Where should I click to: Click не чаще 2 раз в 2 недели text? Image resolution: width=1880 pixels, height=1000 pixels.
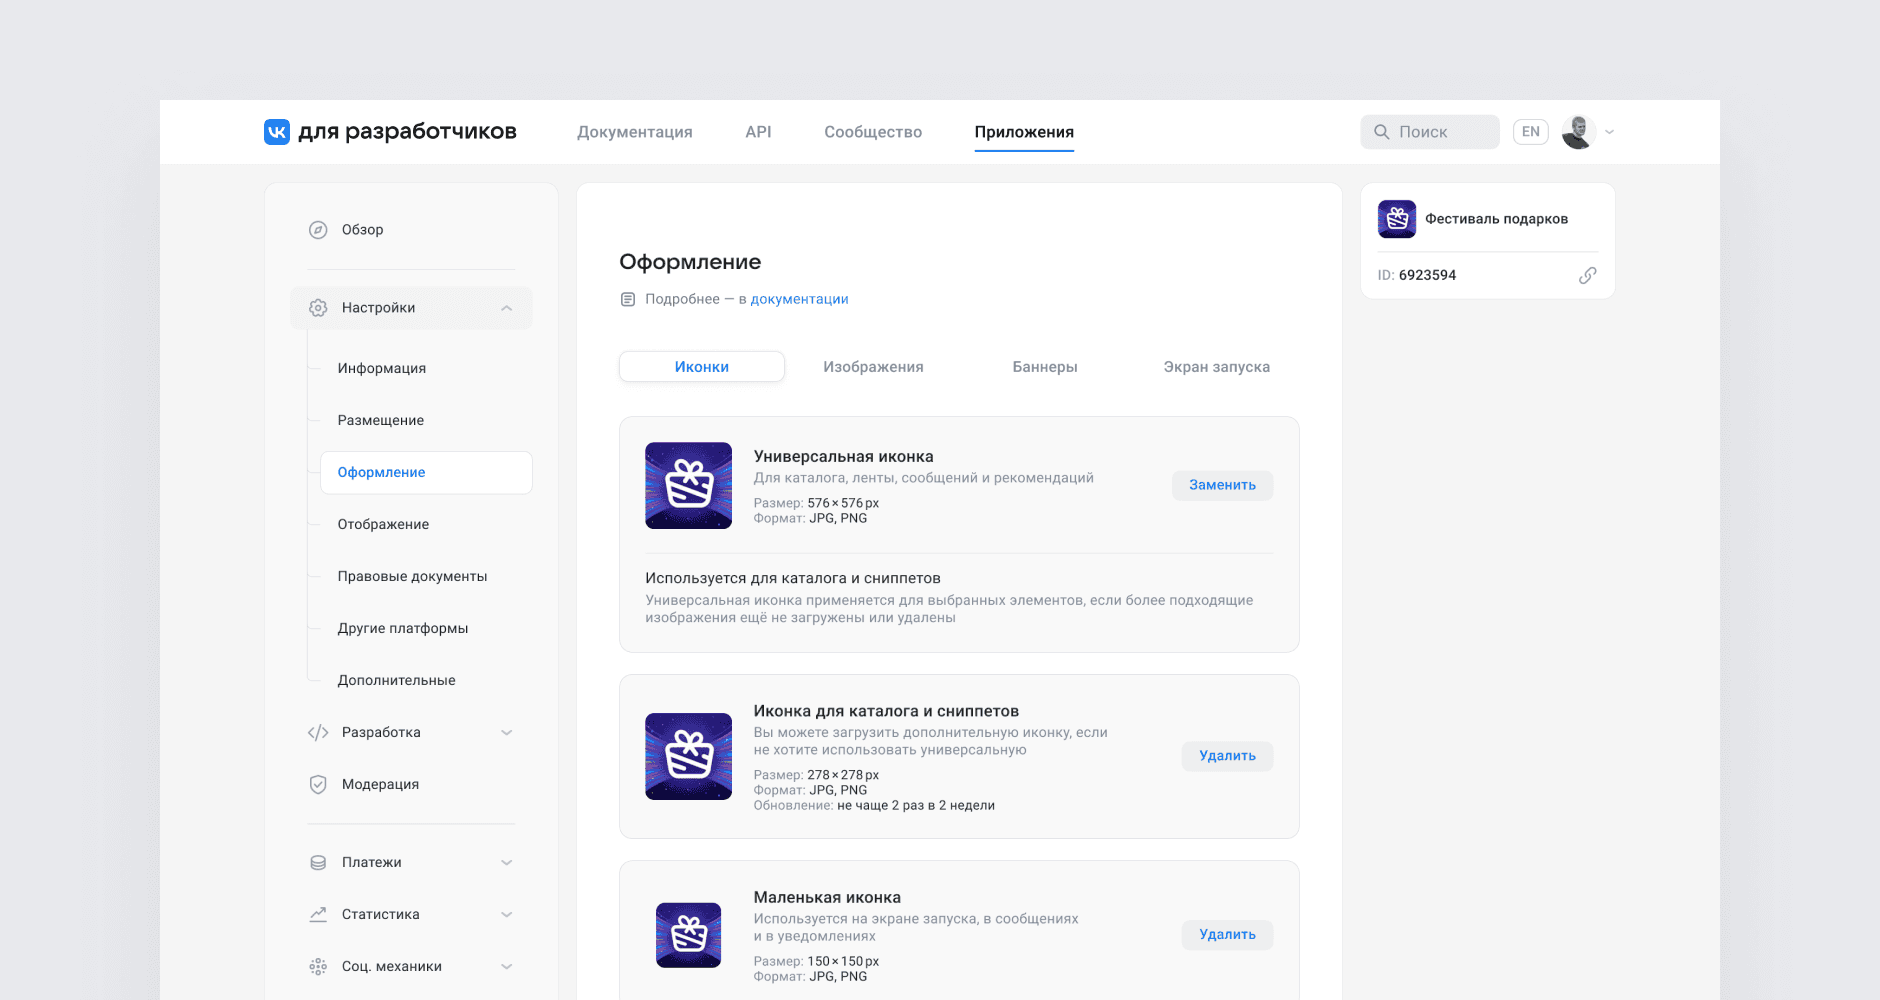coord(916,806)
